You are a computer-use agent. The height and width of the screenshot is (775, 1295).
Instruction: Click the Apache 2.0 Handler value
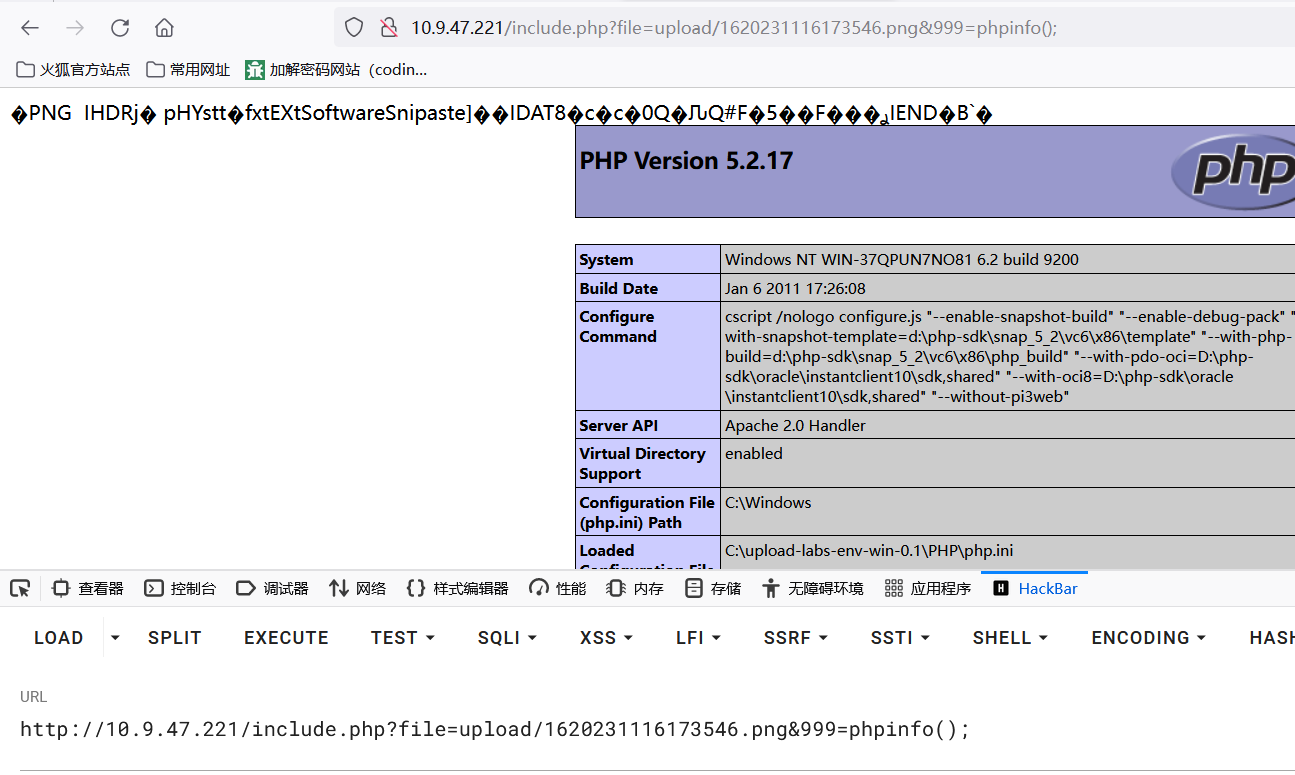pos(795,425)
